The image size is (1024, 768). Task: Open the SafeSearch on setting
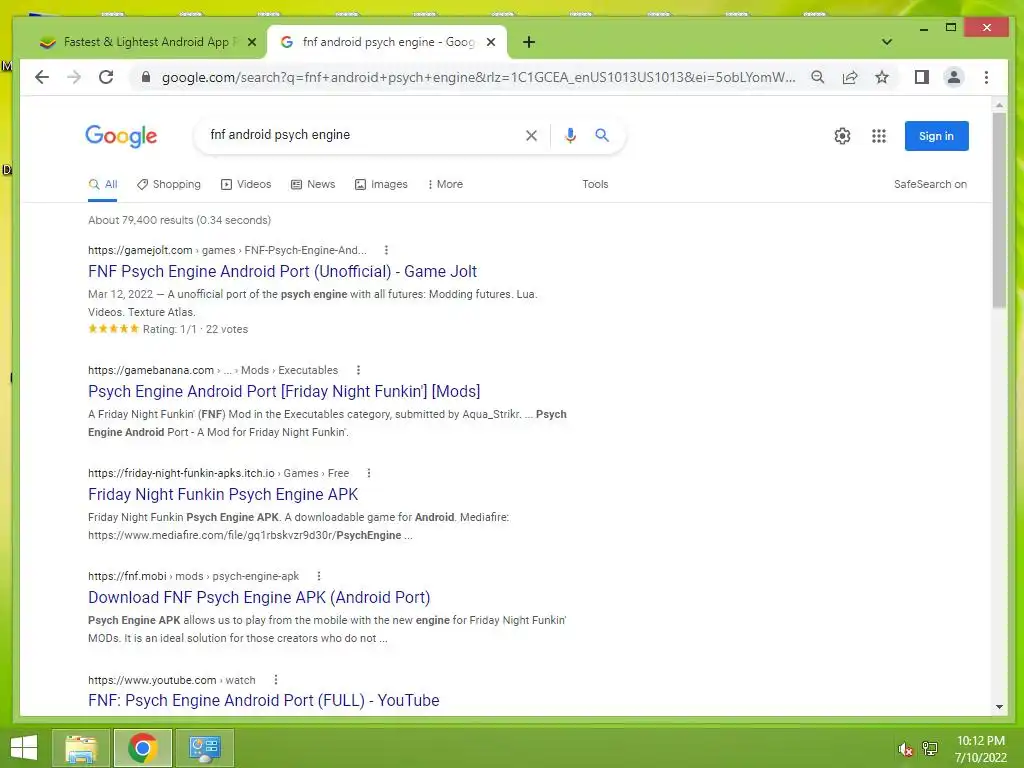tap(930, 184)
